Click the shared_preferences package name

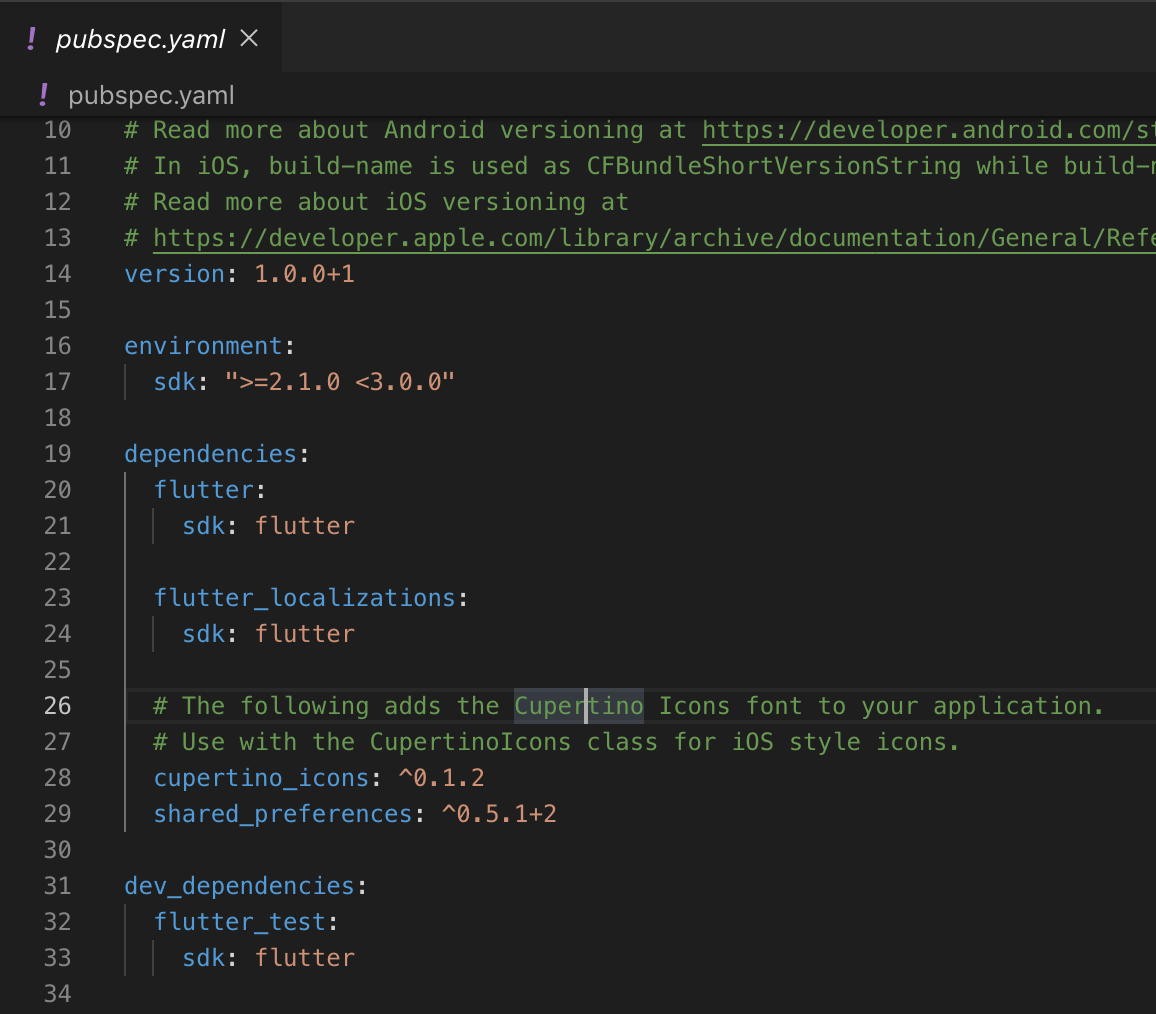click(x=283, y=813)
